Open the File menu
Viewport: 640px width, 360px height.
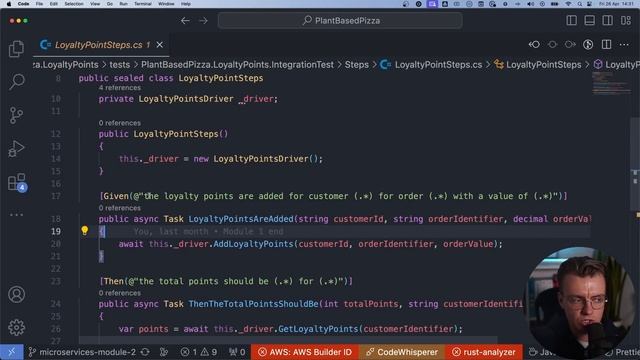39,4
